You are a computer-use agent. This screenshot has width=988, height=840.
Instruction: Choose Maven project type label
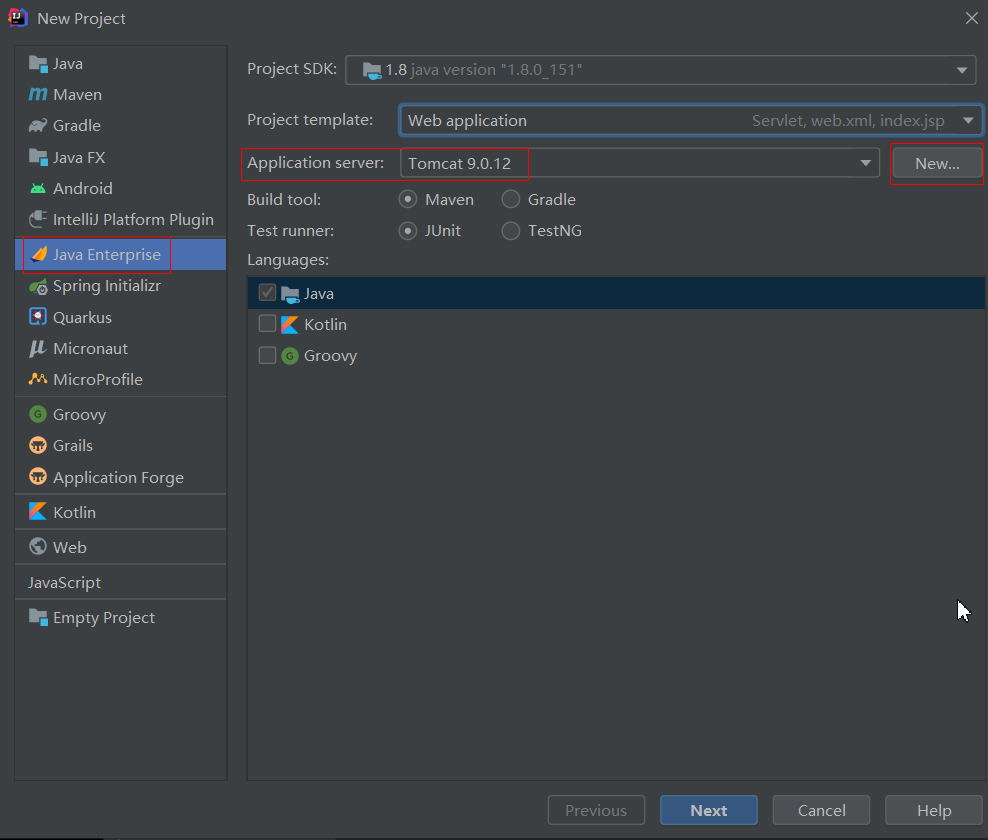(78, 95)
